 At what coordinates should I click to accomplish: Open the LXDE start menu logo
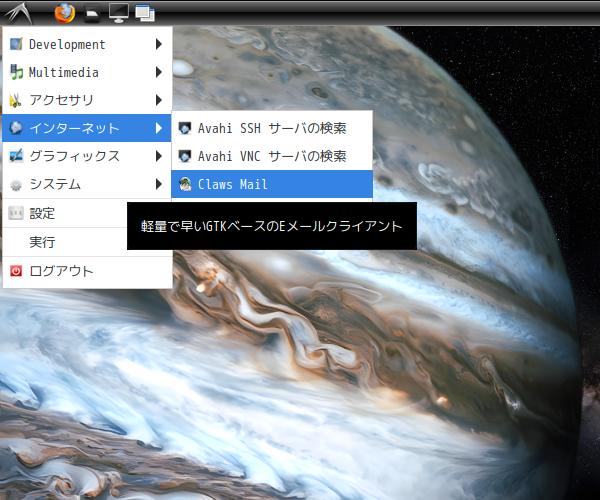tap(17, 13)
